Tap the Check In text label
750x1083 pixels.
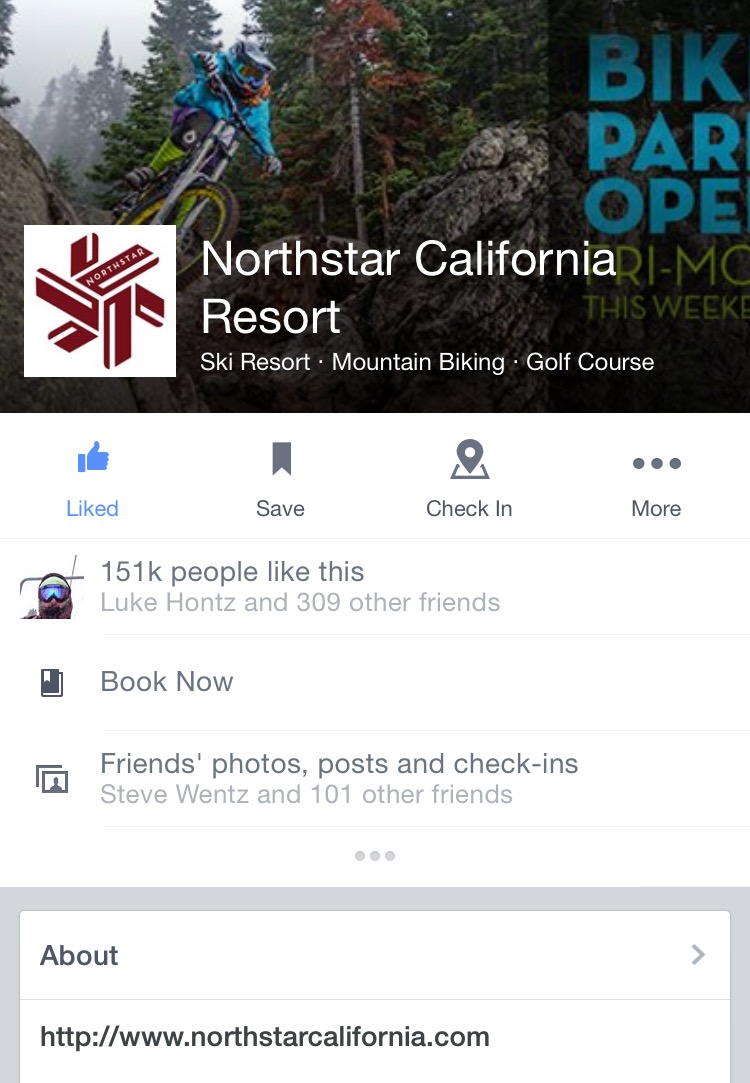coord(469,508)
